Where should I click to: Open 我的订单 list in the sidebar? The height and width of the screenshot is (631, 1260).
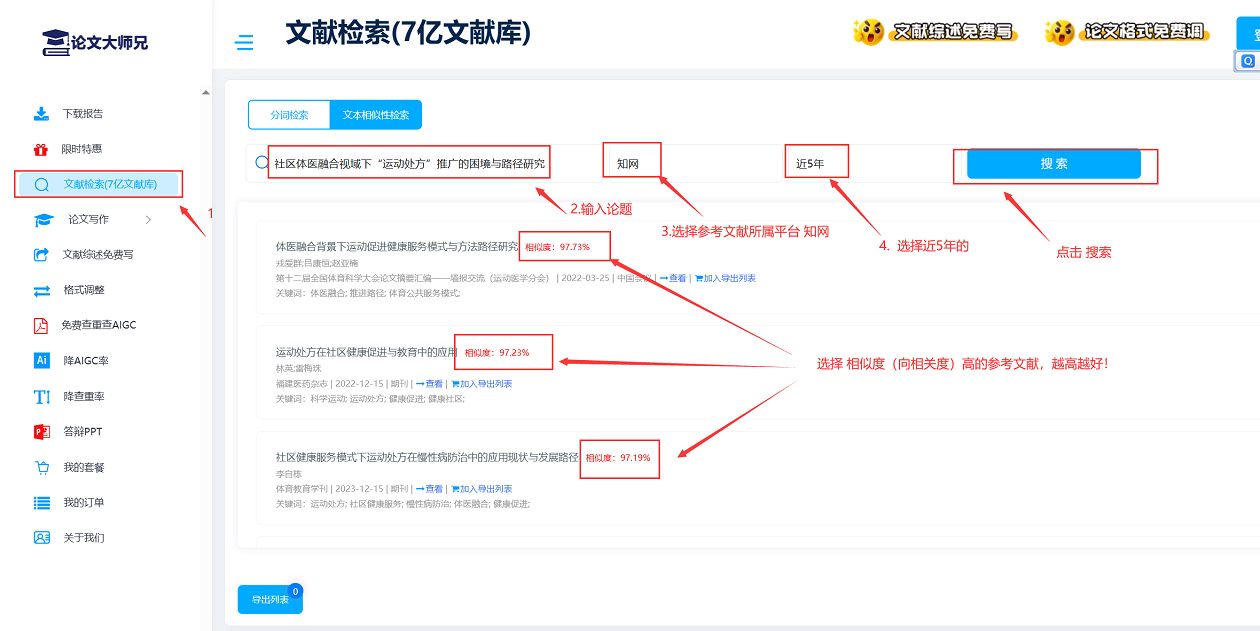click(83, 503)
